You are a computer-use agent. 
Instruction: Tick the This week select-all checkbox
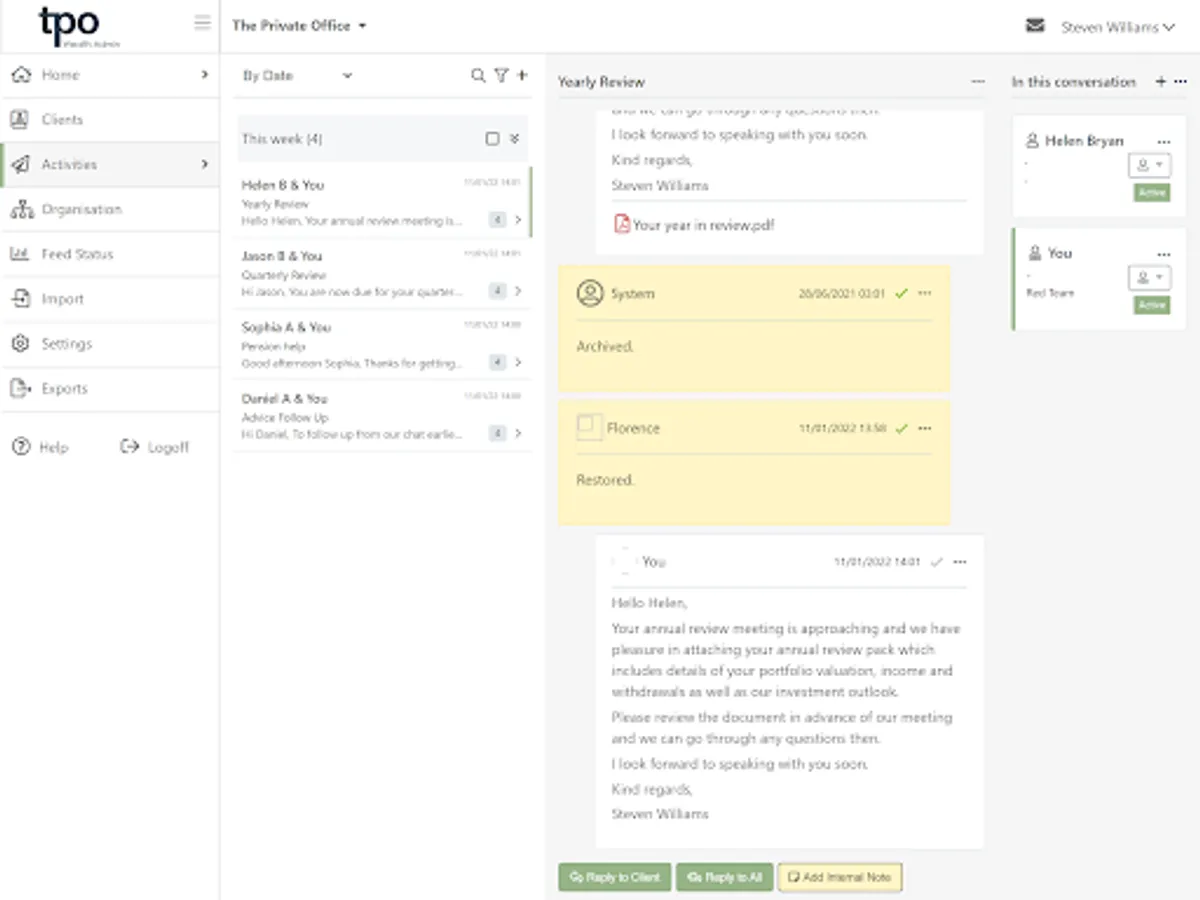coord(492,139)
